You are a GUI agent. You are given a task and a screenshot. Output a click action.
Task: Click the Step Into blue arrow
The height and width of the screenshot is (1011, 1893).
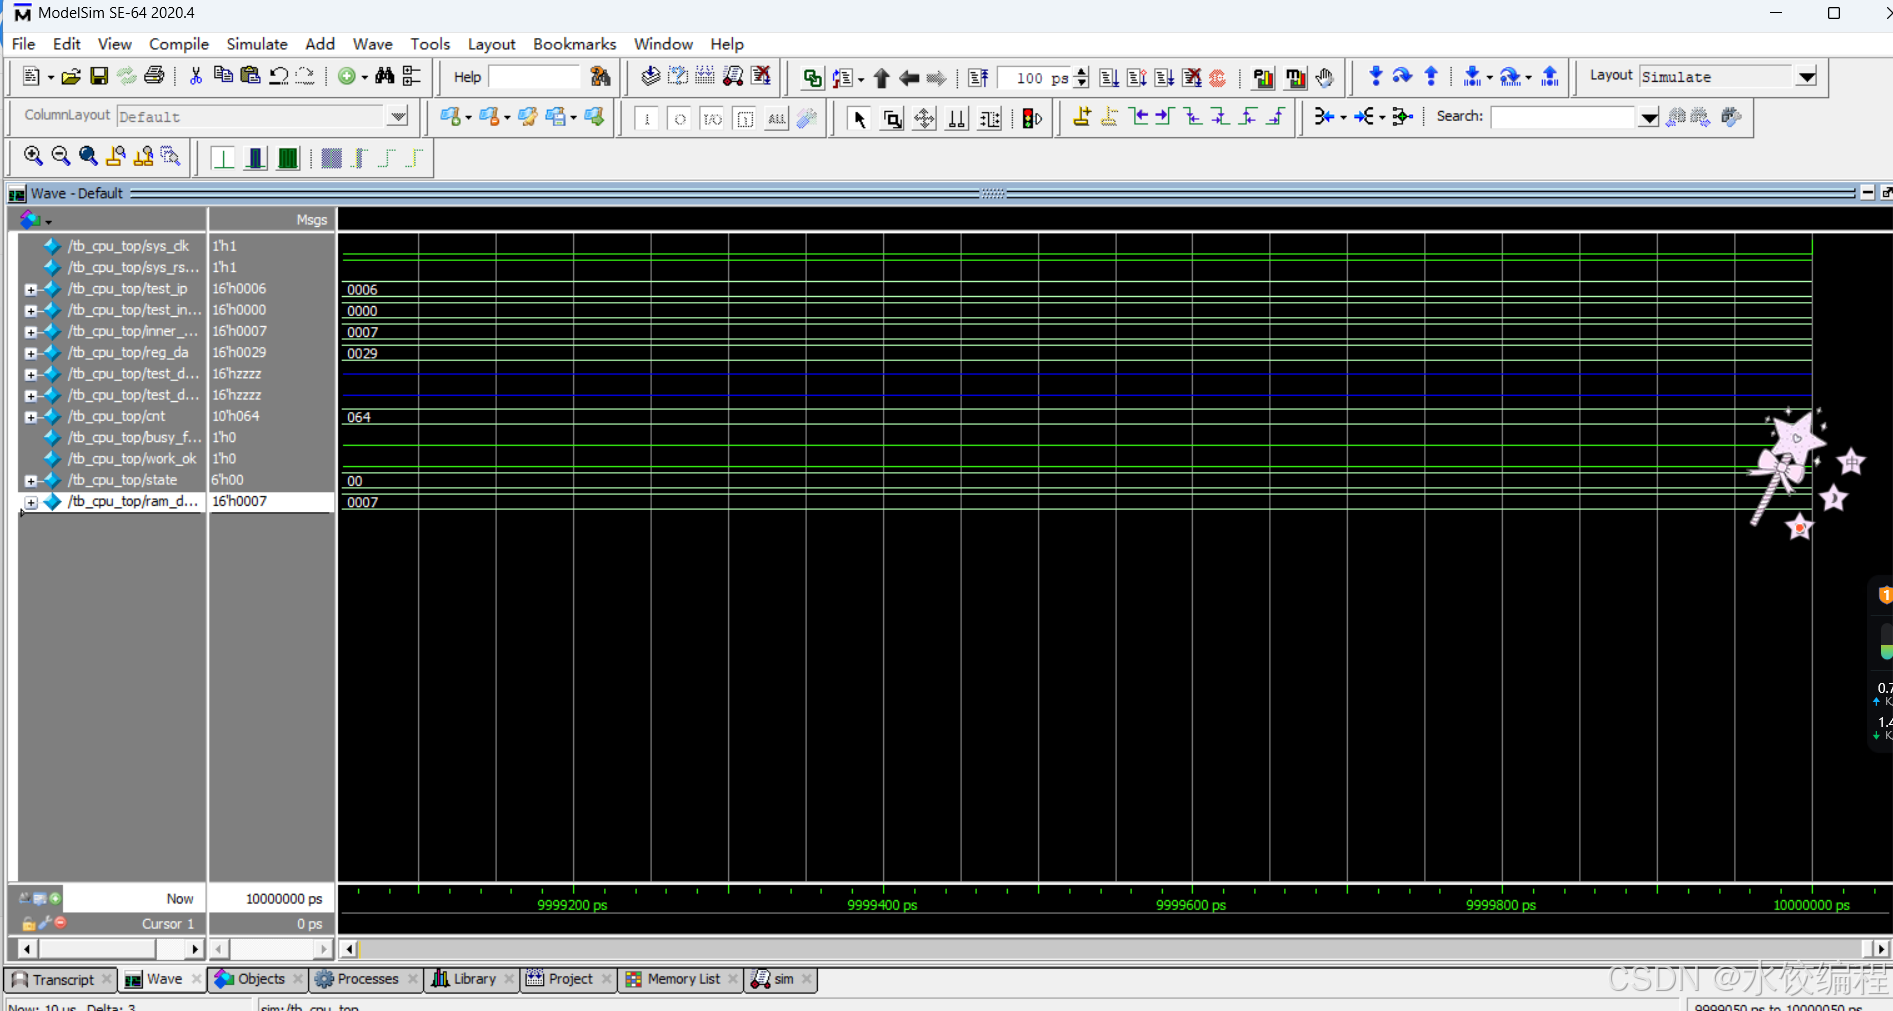(x=1376, y=77)
